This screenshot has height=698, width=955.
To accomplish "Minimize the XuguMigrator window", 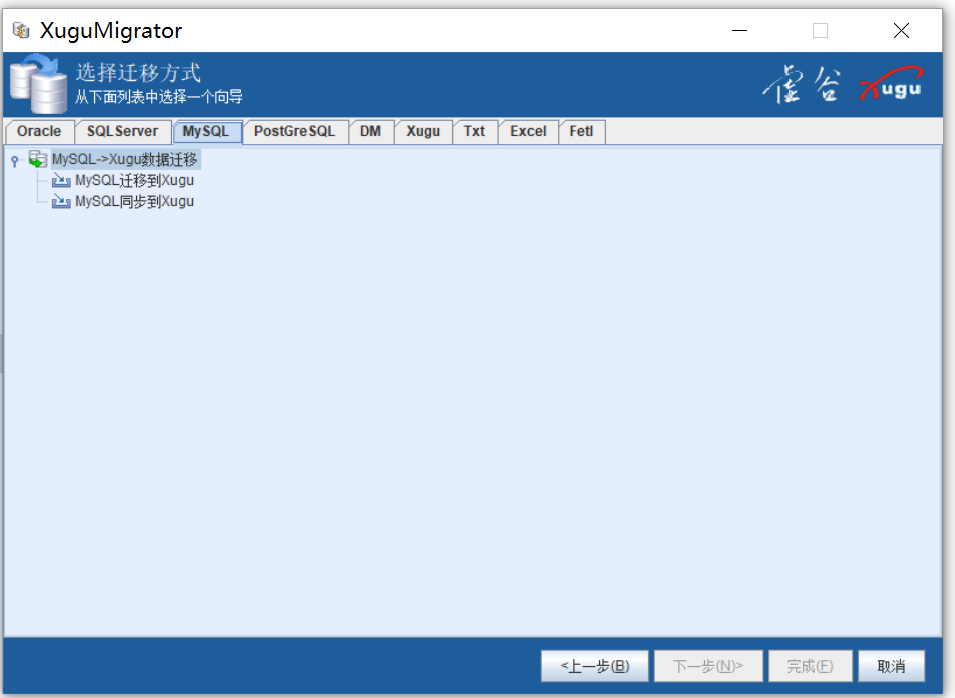I will pos(739,30).
